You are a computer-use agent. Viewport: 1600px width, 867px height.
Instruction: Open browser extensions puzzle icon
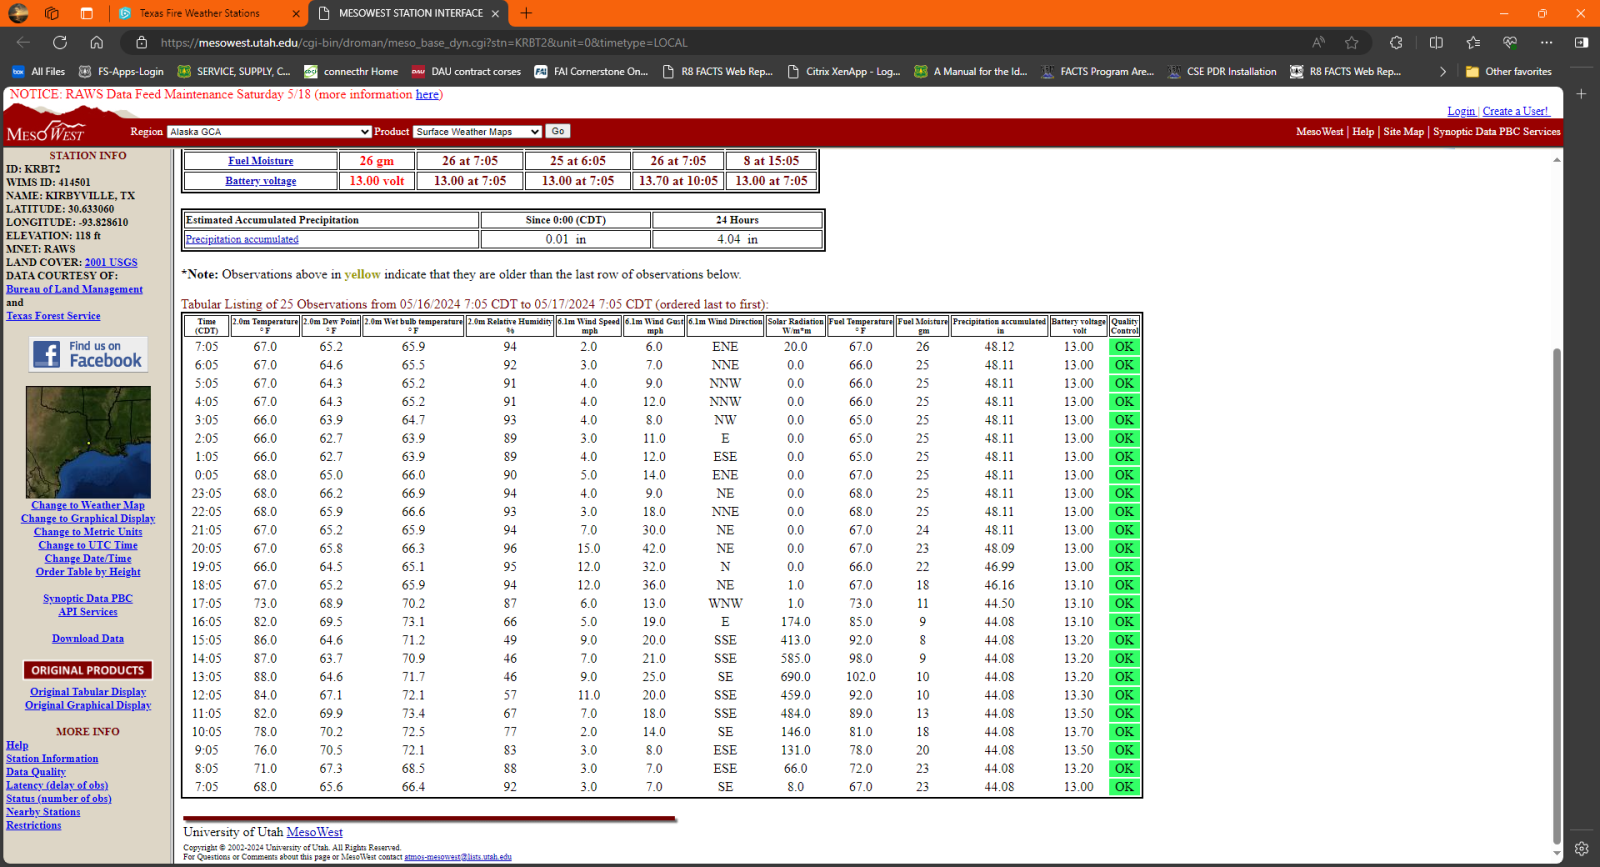pyautogui.click(x=1396, y=42)
